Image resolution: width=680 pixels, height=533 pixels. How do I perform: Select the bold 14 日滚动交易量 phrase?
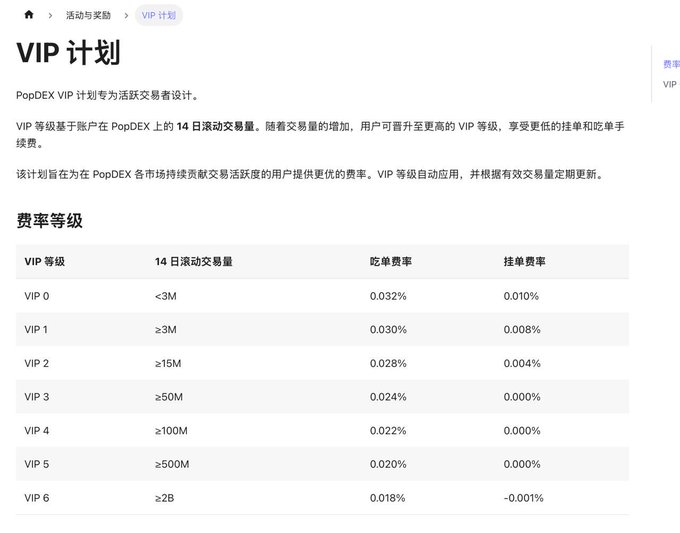215,127
